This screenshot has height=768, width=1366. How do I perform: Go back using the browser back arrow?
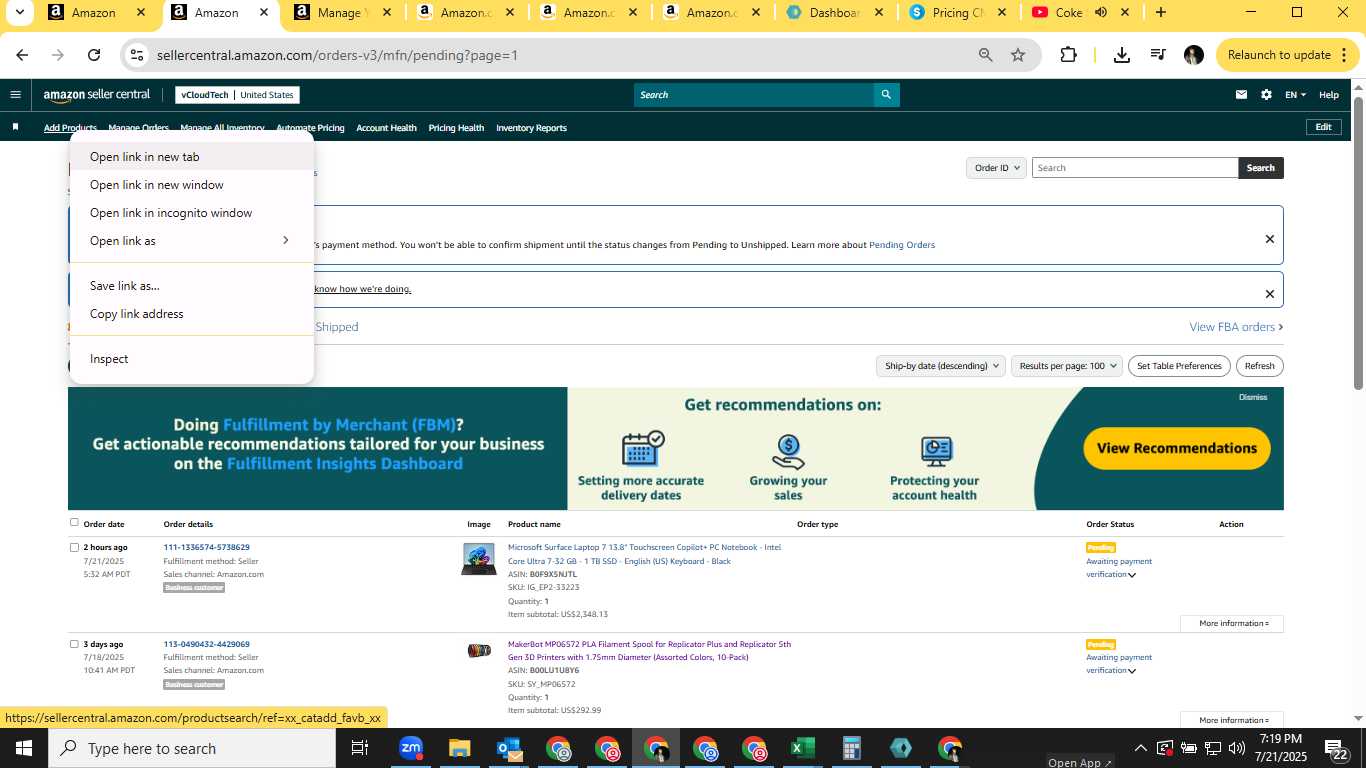[x=22, y=55]
